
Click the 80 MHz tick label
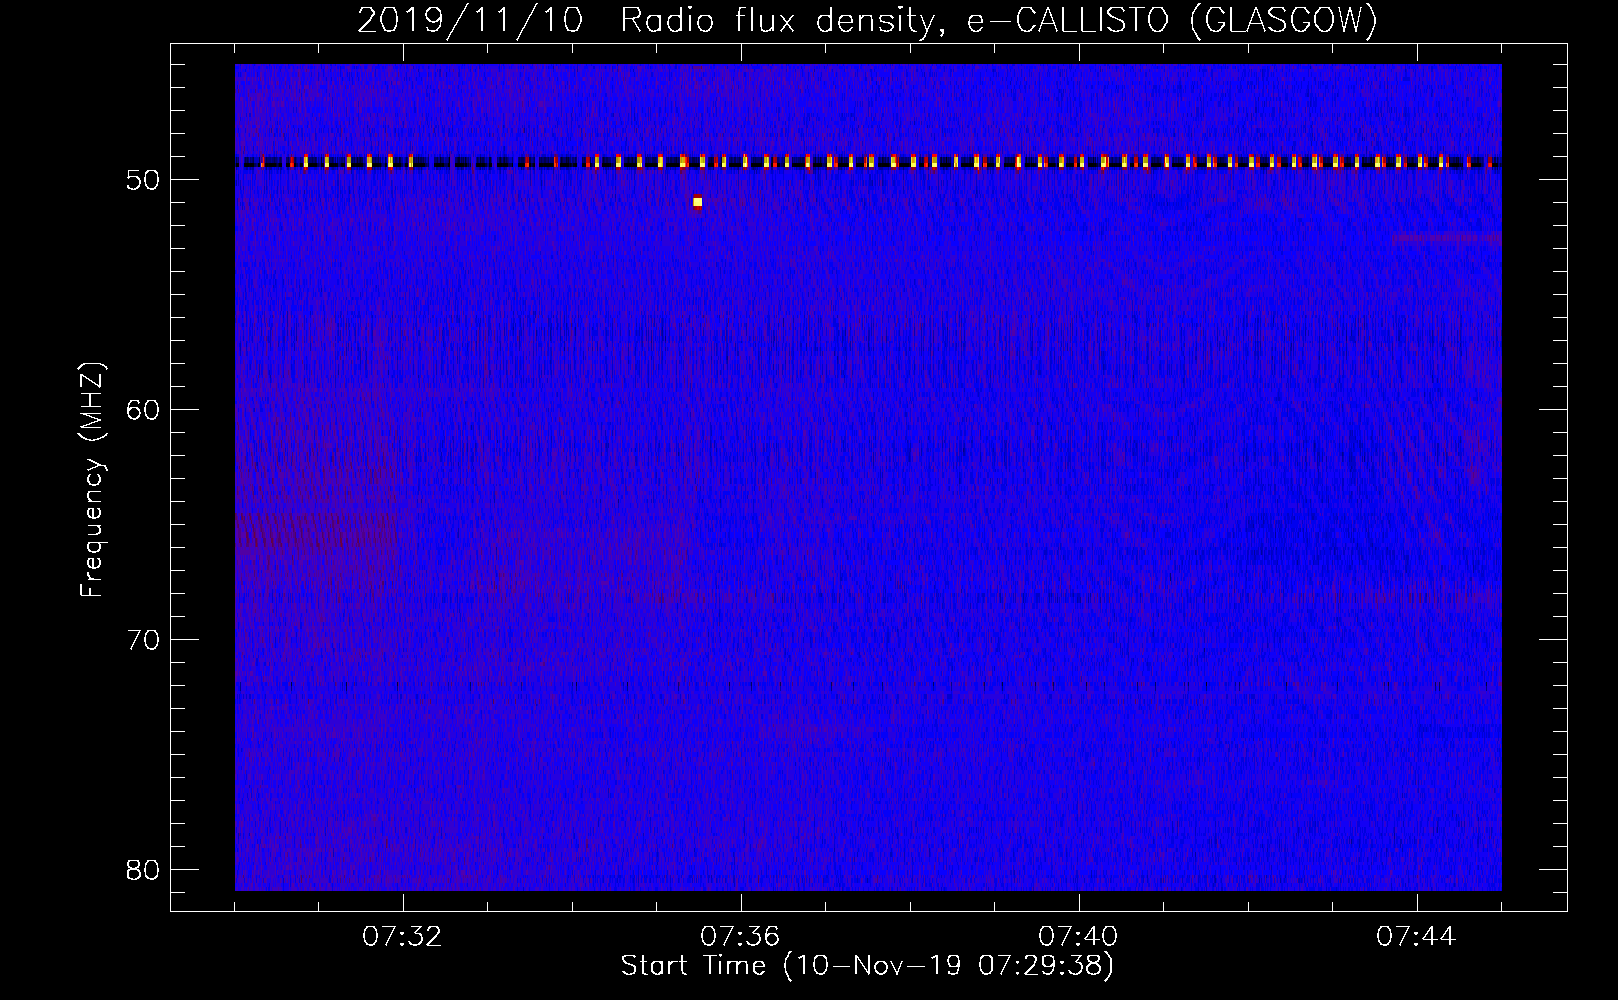click(x=144, y=870)
